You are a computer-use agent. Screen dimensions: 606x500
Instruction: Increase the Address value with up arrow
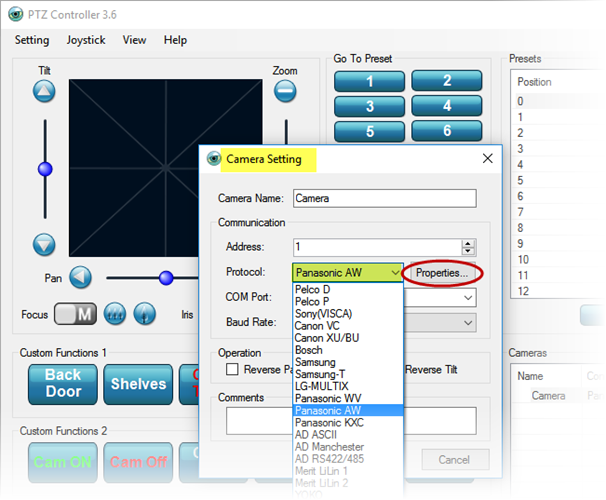click(x=468, y=243)
